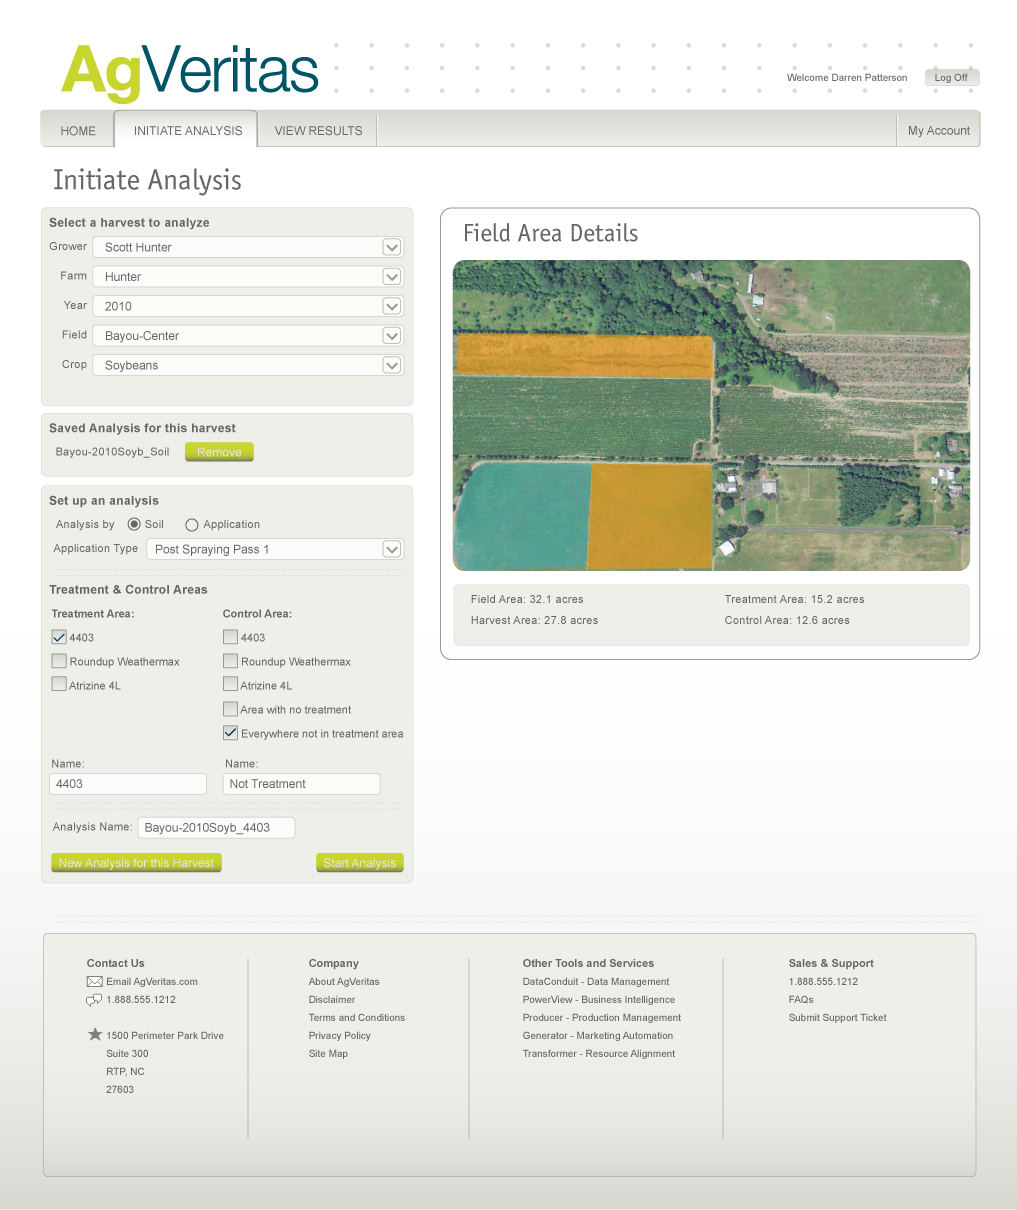The width and height of the screenshot is (1017, 1210).
Task: Toggle Control Area Atrizine 4L checkbox
Action: point(230,685)
